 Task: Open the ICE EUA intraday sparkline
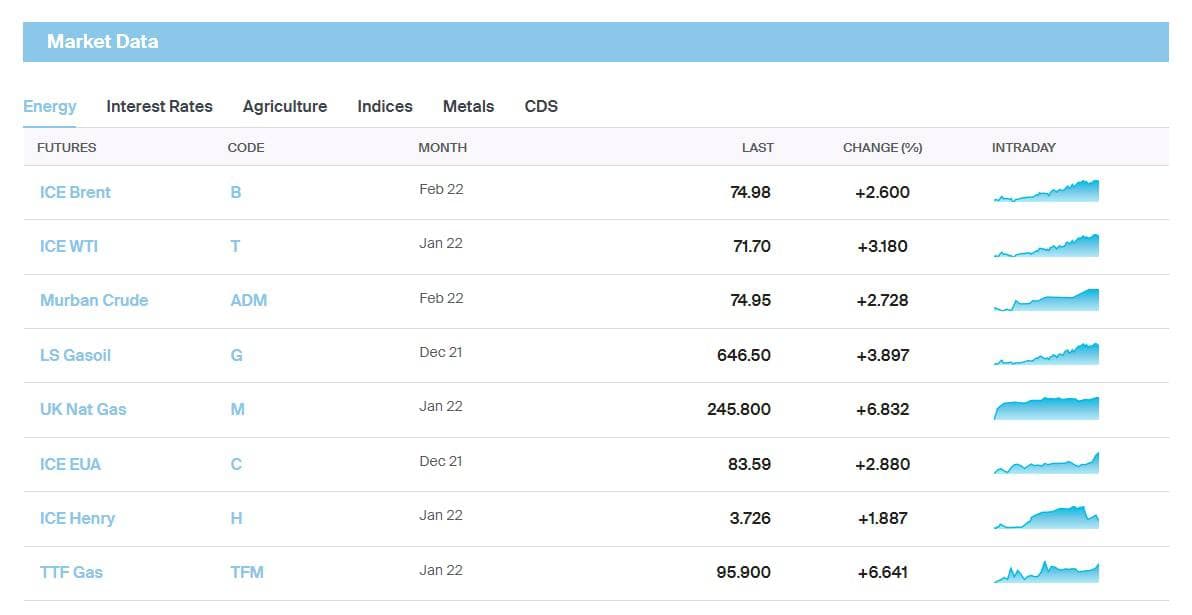pos(1046,463)
